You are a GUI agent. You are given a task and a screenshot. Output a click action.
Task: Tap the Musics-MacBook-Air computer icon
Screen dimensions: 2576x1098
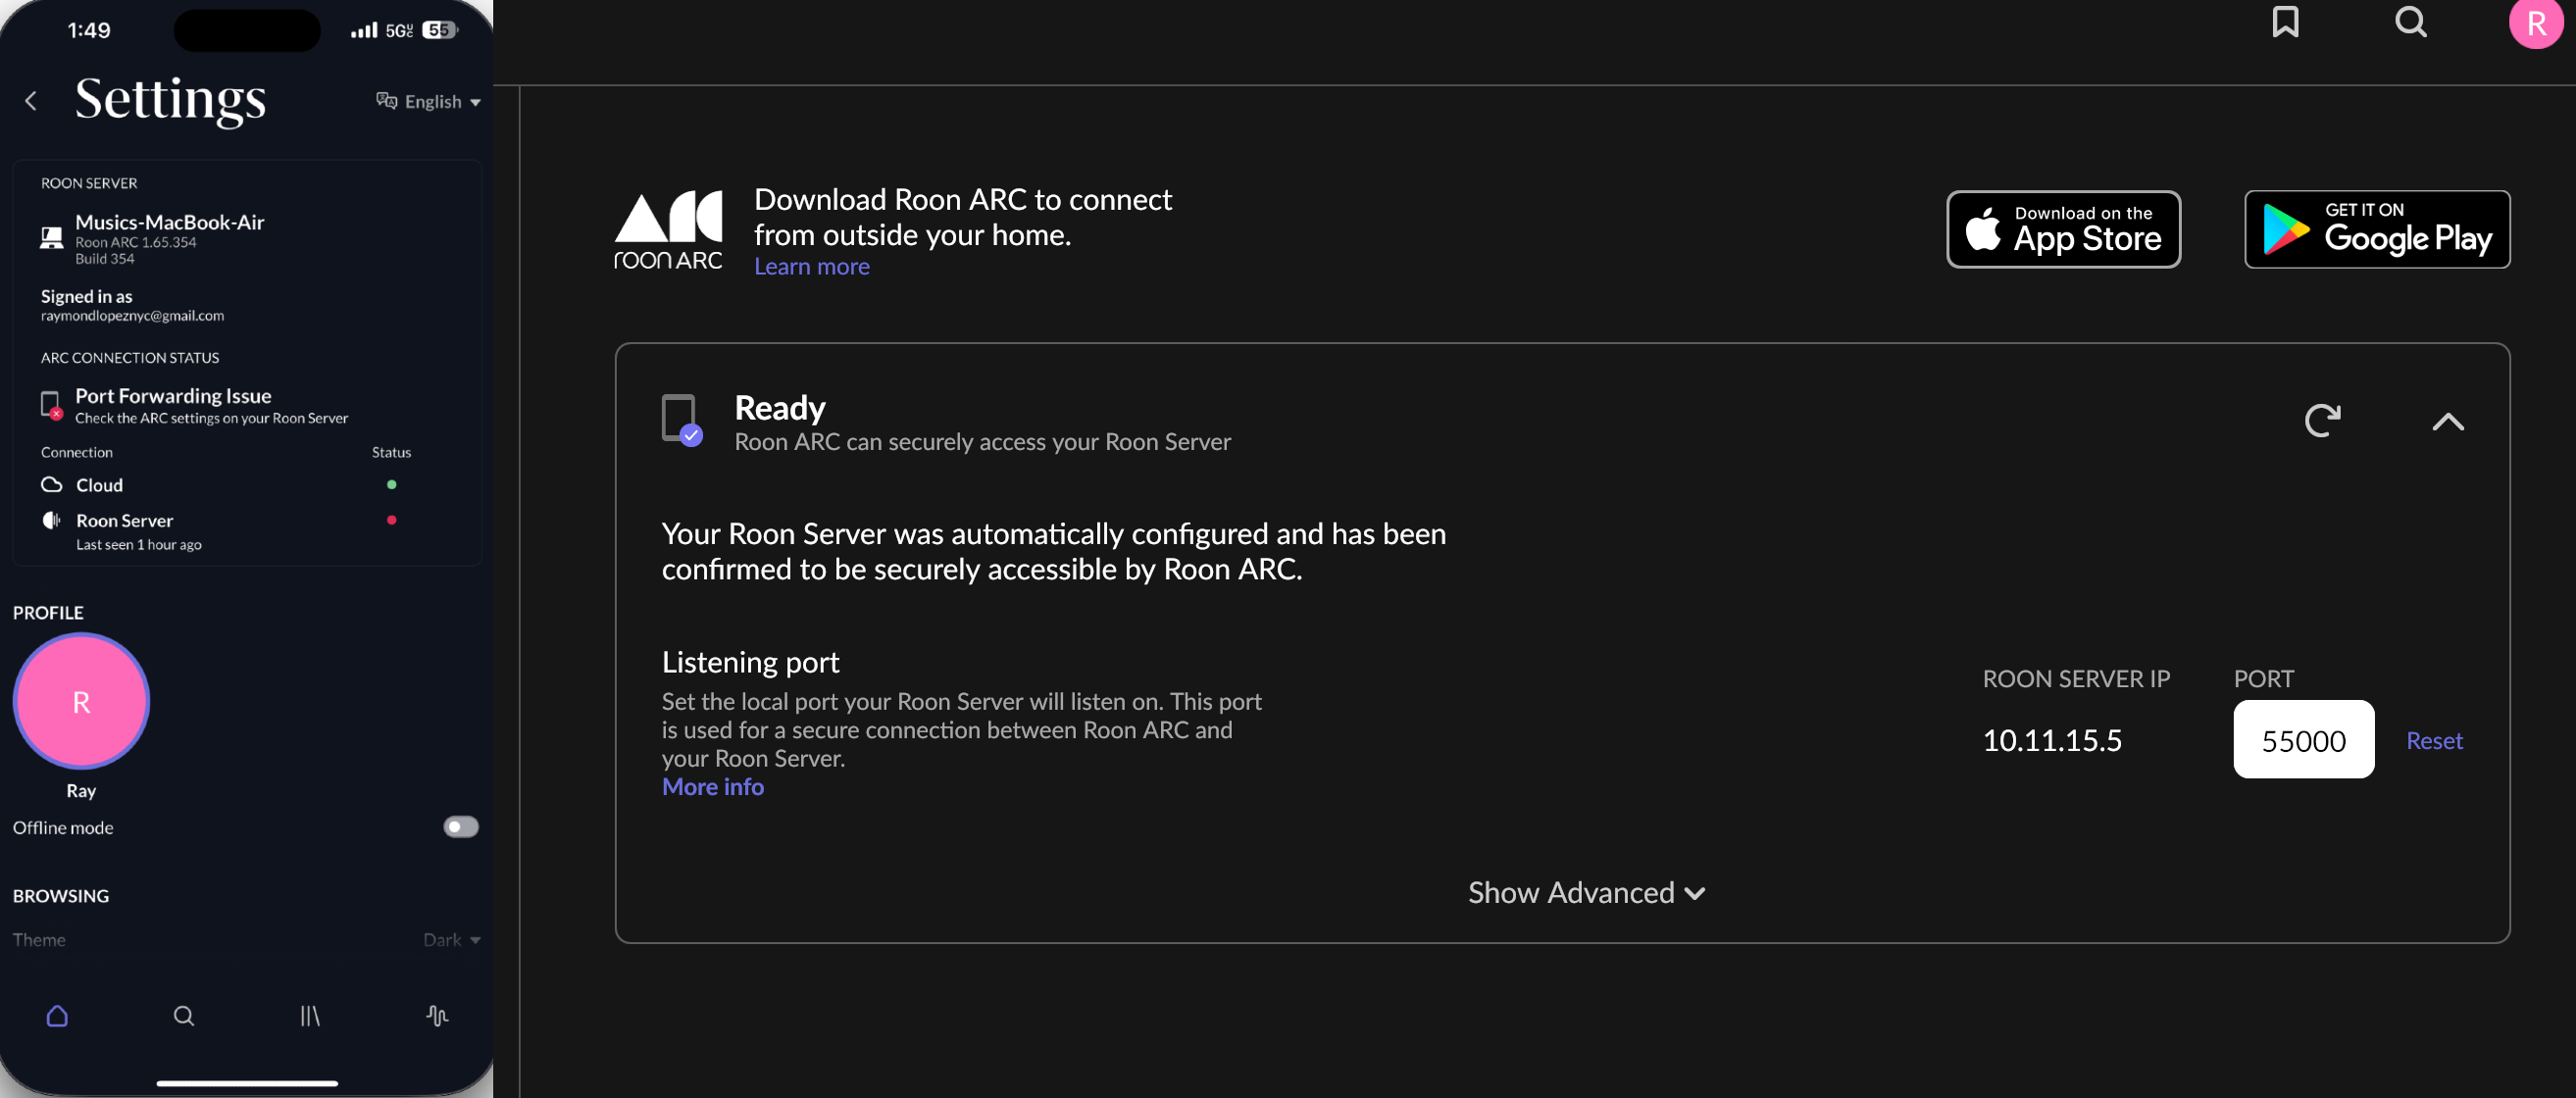tap(51, 238)
